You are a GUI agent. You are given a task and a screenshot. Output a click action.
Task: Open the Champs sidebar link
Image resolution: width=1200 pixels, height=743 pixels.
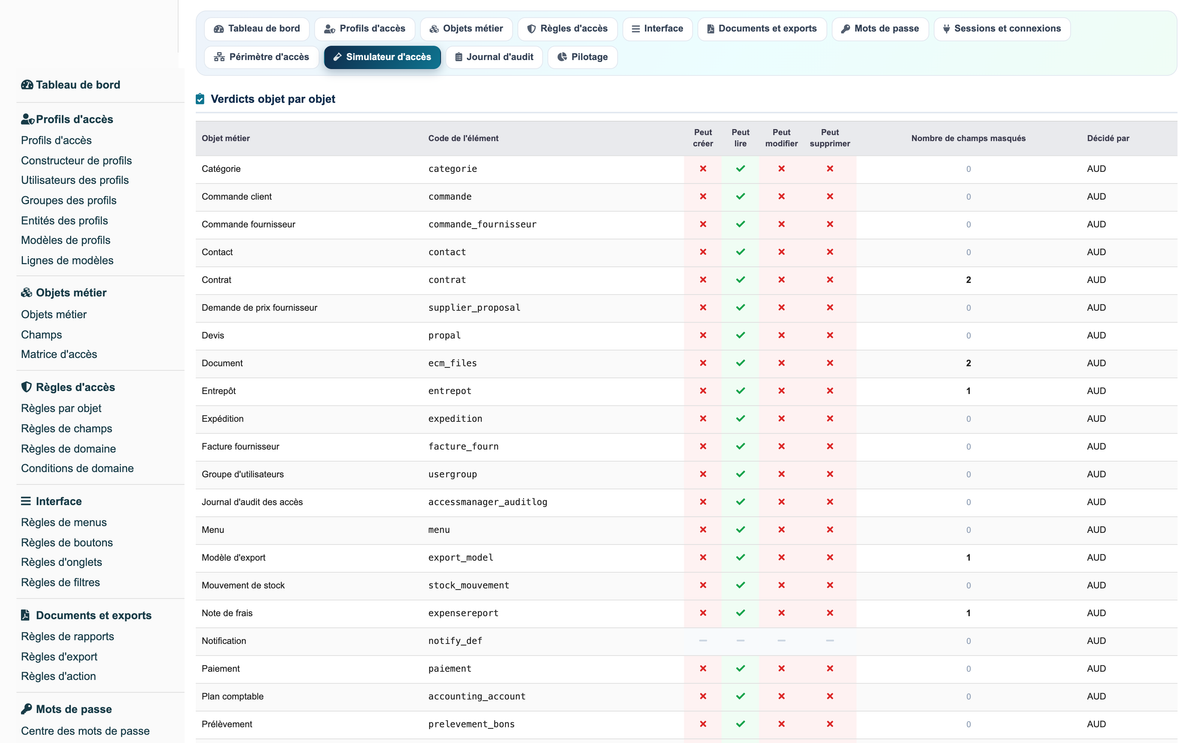click(x=41, y=335)
